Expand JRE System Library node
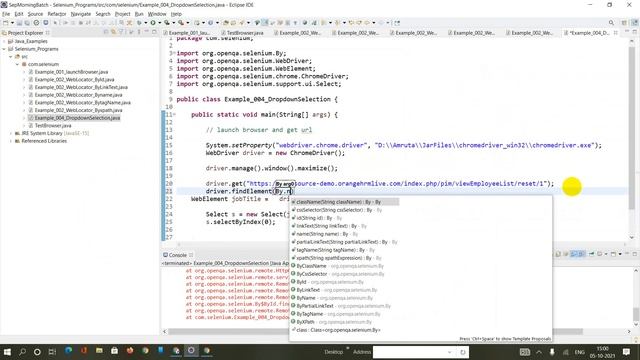The width and height of the screenshot is (640, 360). [x=11, y=133]
